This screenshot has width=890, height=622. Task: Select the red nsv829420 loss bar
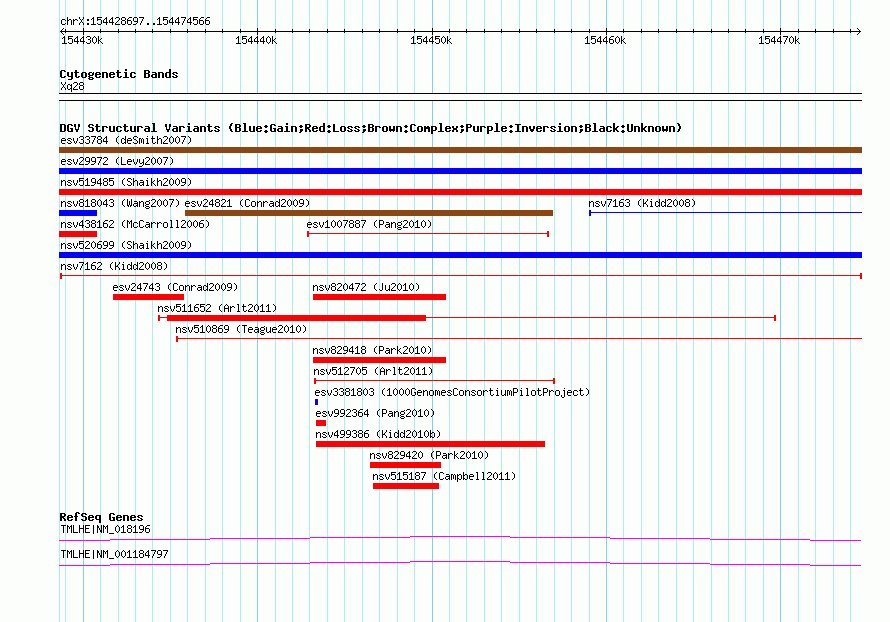pyautogui.click(x=405, y=465)
